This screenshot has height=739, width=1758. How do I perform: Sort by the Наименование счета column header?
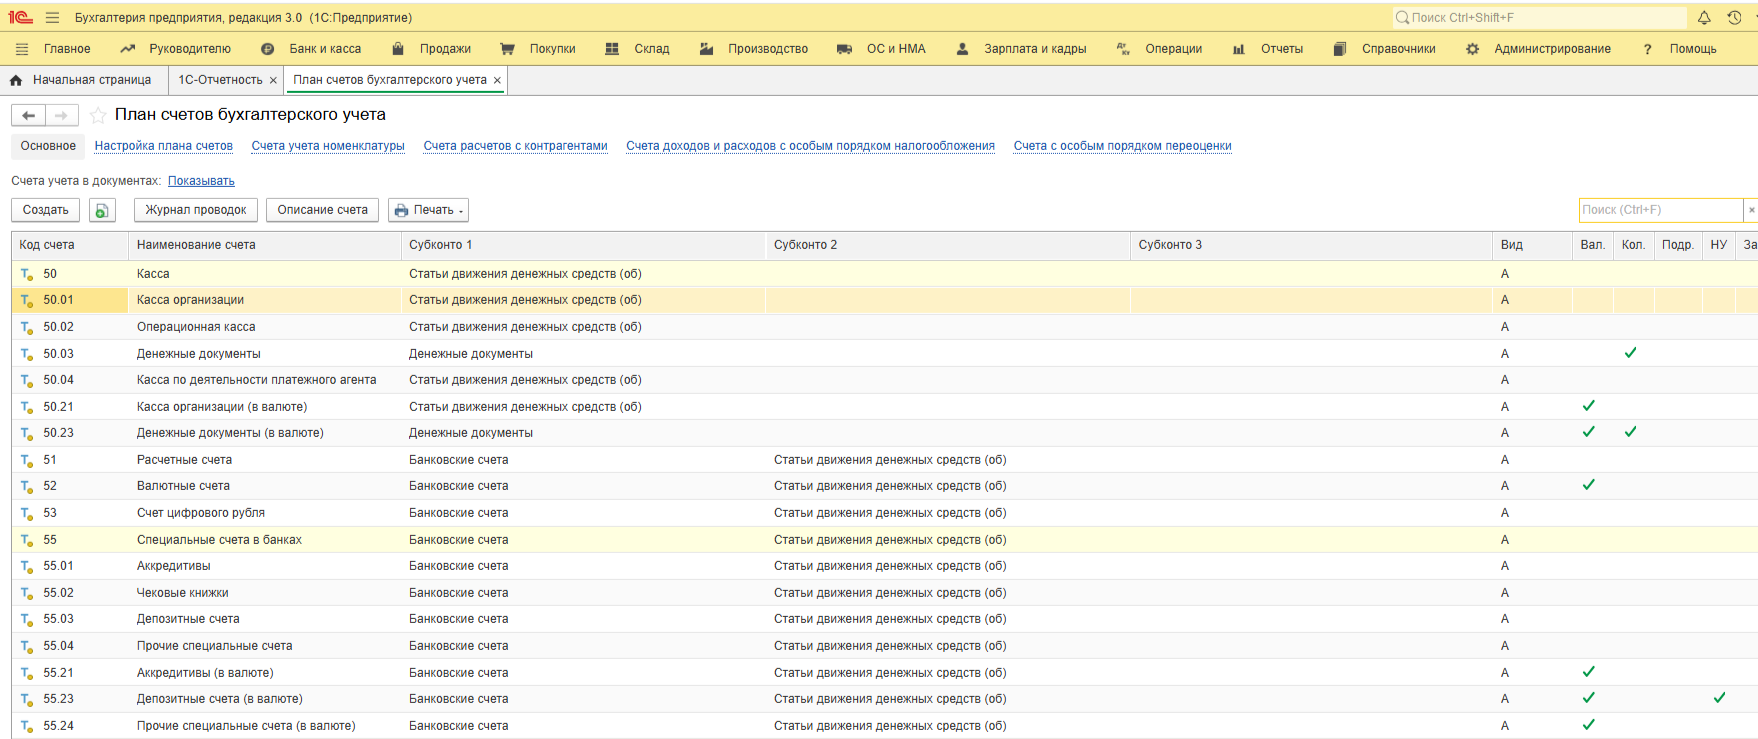pyautogui.click(x=265, y=245)
